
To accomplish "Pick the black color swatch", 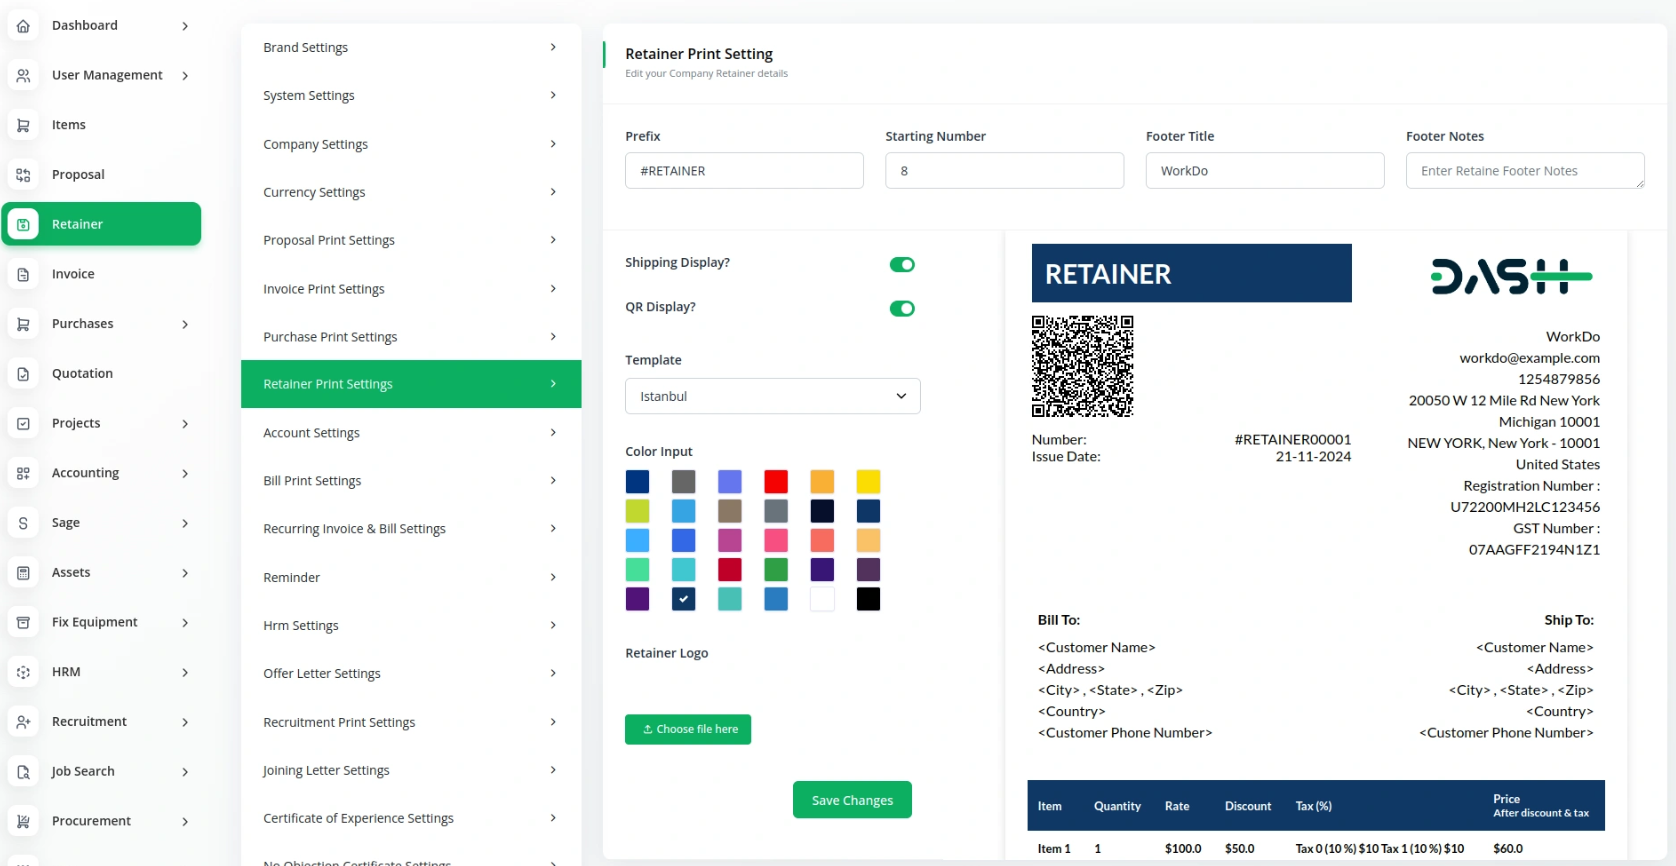I will coord(868,599).
